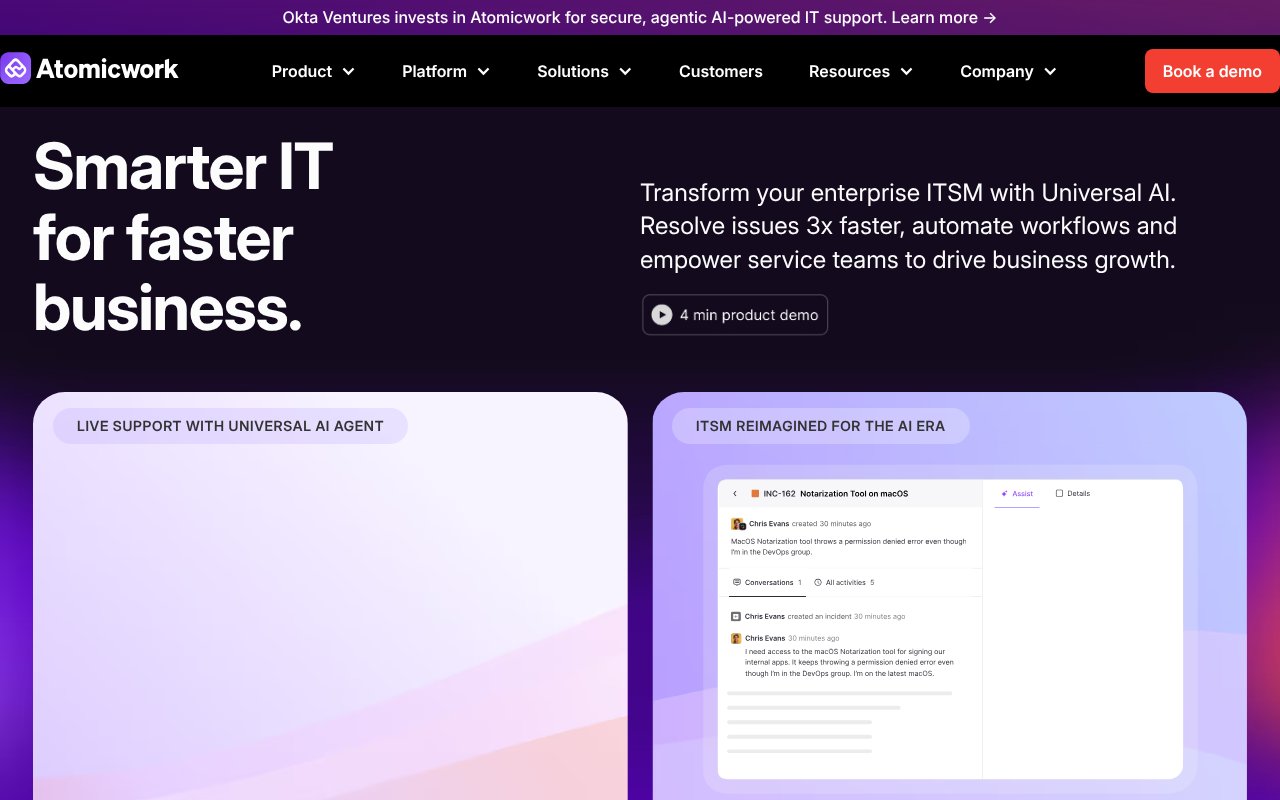Expand the Solutions dropdown
This screenshot has width=1280, height=800.
pyautogui.click(x=584, y=71)
